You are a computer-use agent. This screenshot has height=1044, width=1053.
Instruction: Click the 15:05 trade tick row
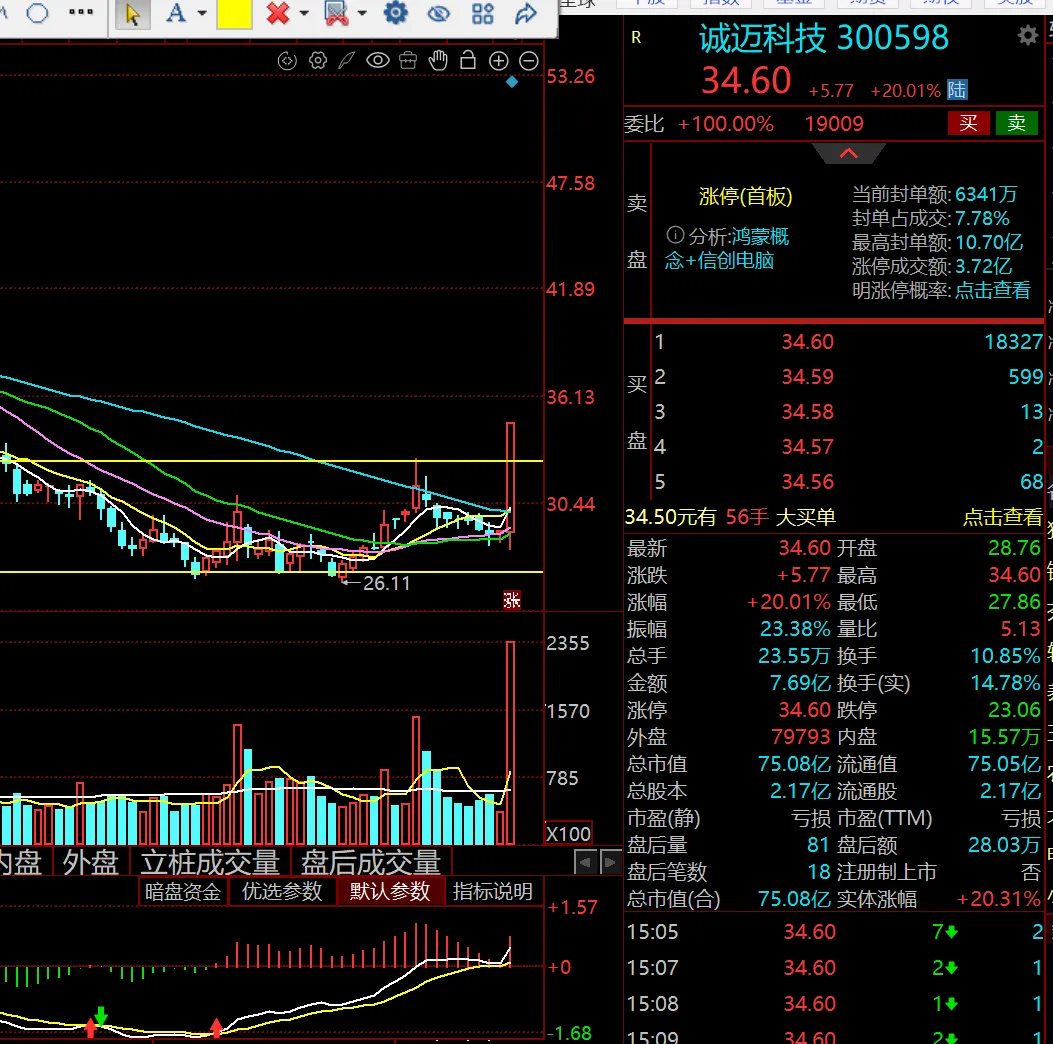pos(835,932)
